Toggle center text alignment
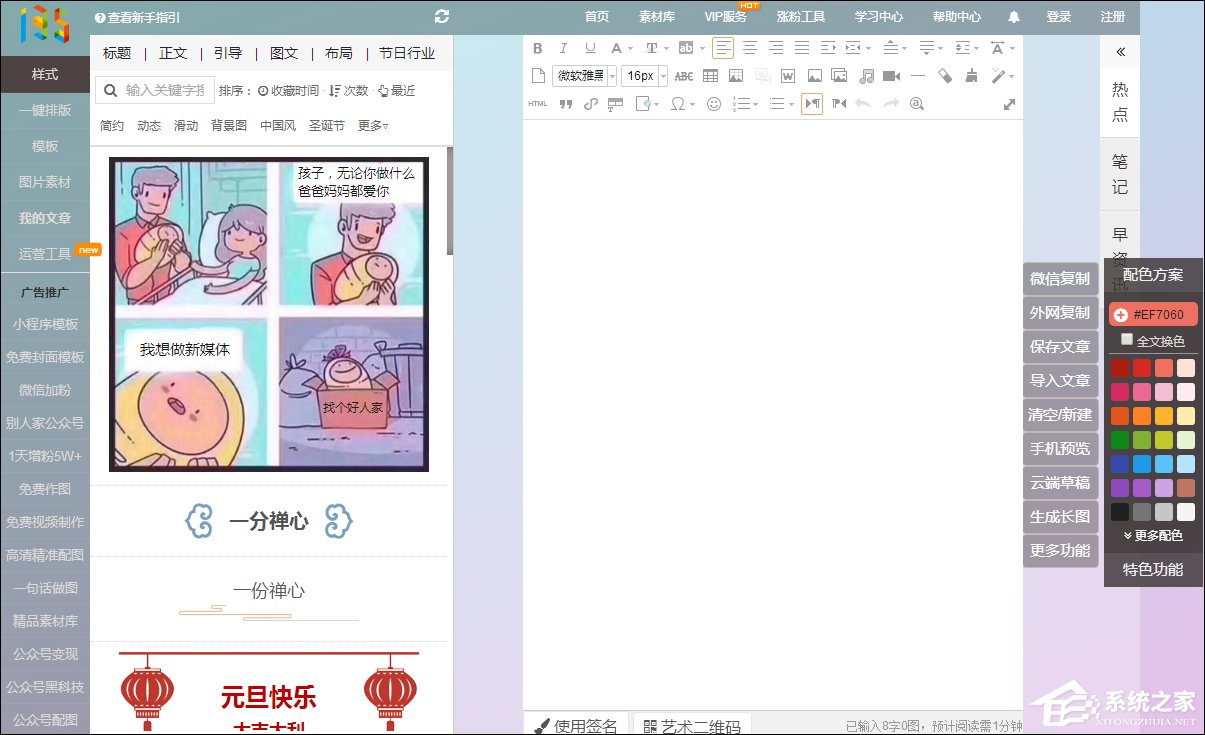The height and width of the screenshot is (735, 1205). (x=750, y=48)
